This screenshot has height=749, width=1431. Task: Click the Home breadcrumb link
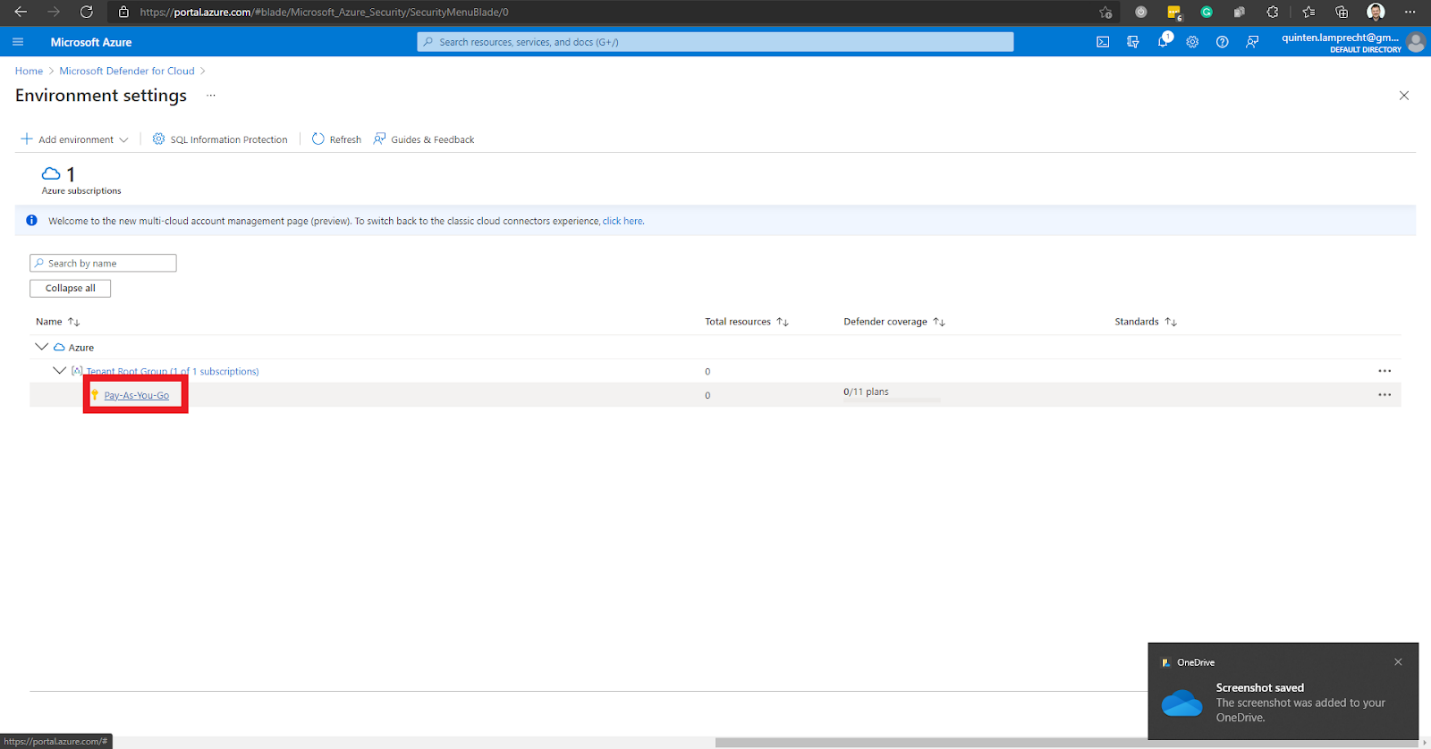[x=29, y=71]
